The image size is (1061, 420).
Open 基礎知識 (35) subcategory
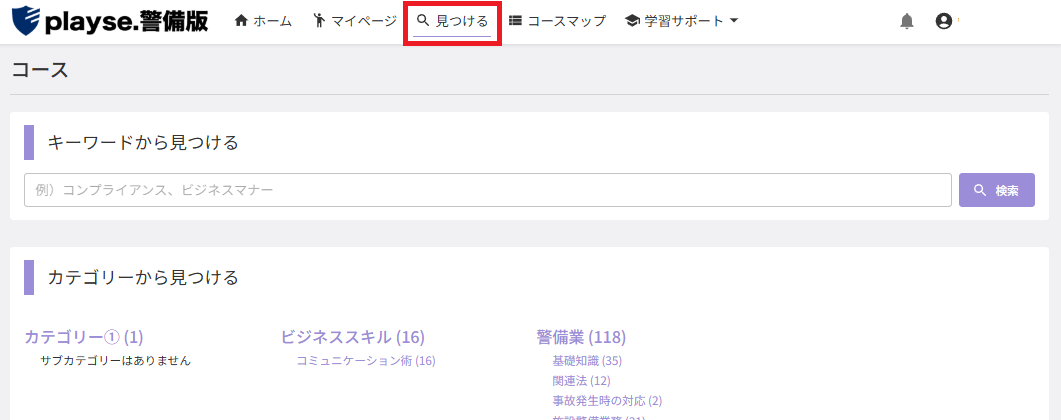(587, 360)
